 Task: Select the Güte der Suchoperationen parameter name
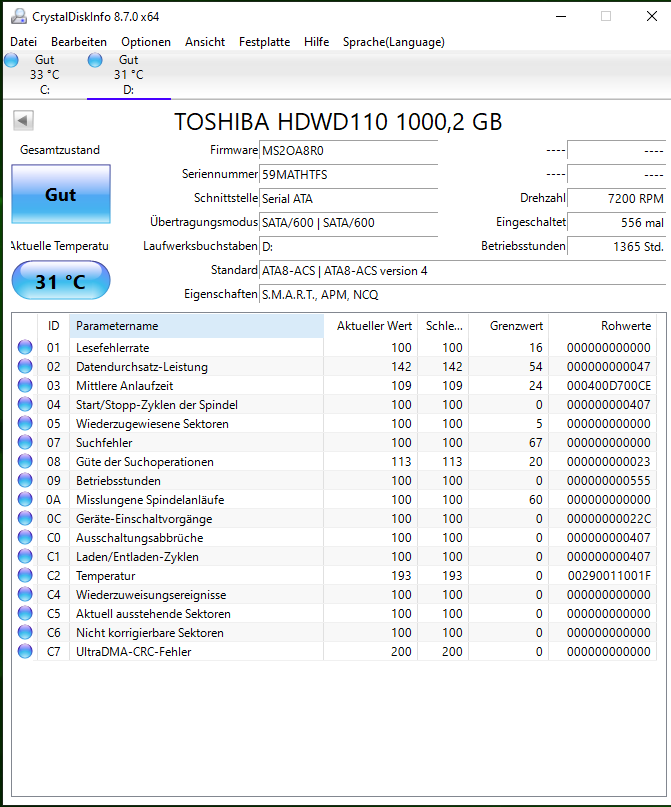click(x=145, y=462)
